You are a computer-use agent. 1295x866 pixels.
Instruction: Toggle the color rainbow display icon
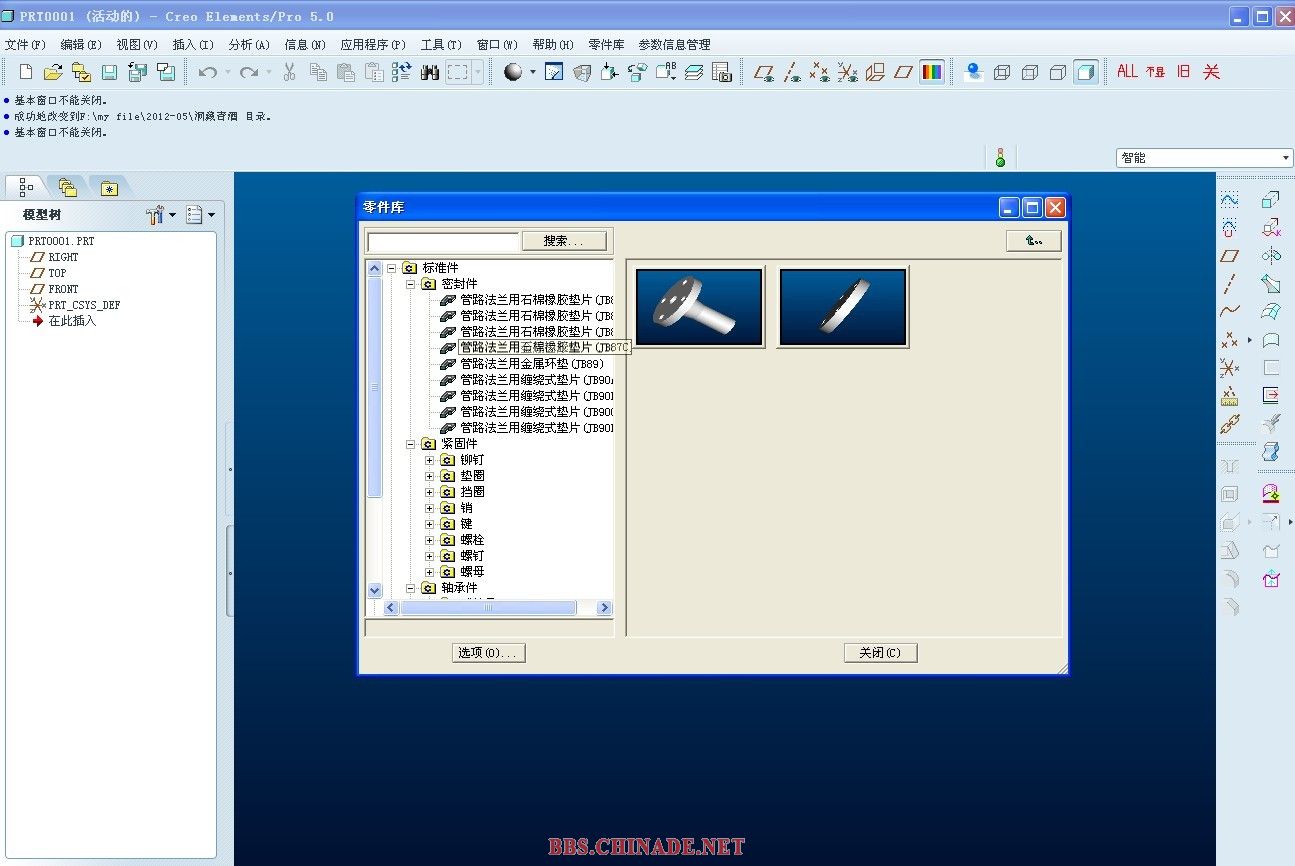pyautogui.click(x=932, y=72)
